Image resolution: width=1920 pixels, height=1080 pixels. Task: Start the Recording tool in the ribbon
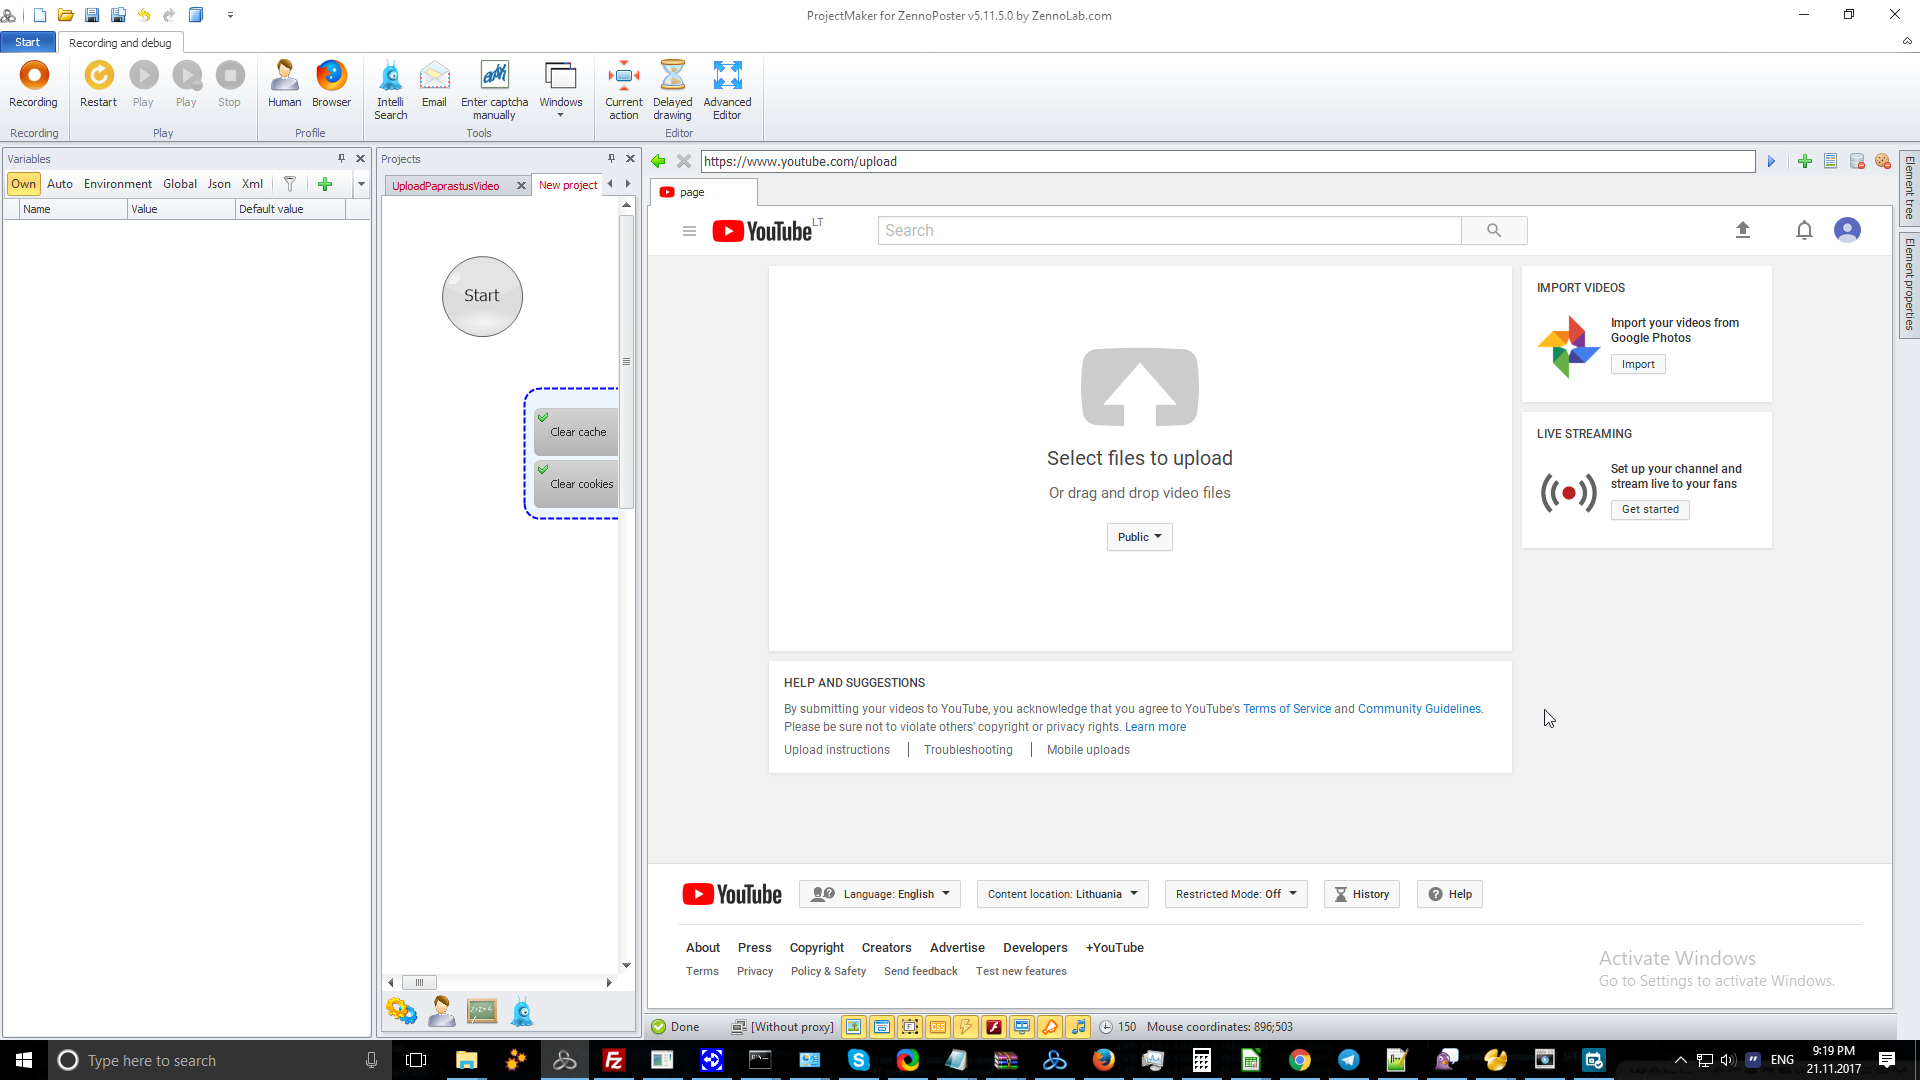[x=33, y=85]
